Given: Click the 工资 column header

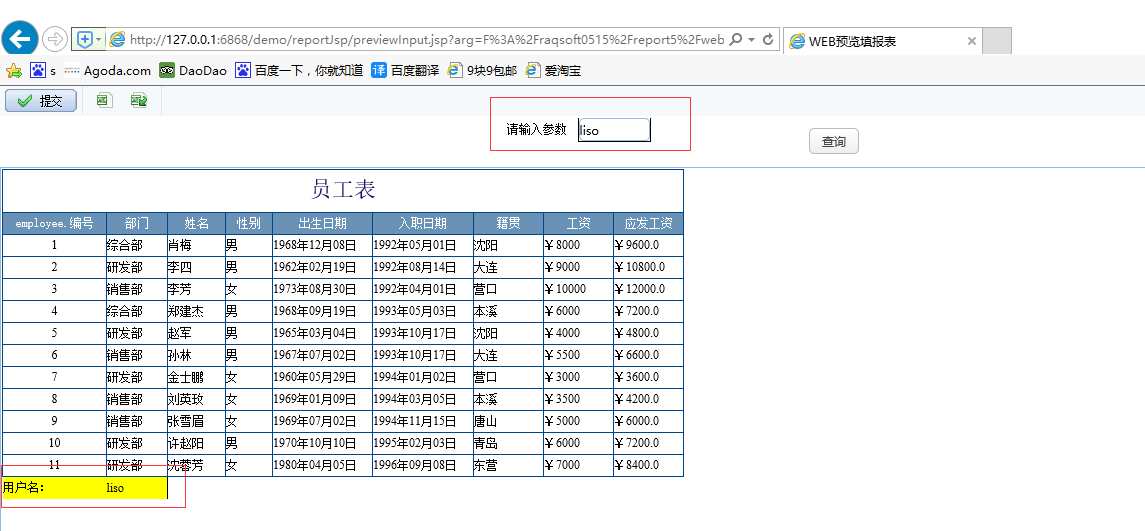Looking at the screenshot, I should pyautogui.click(x=578, y=223).
